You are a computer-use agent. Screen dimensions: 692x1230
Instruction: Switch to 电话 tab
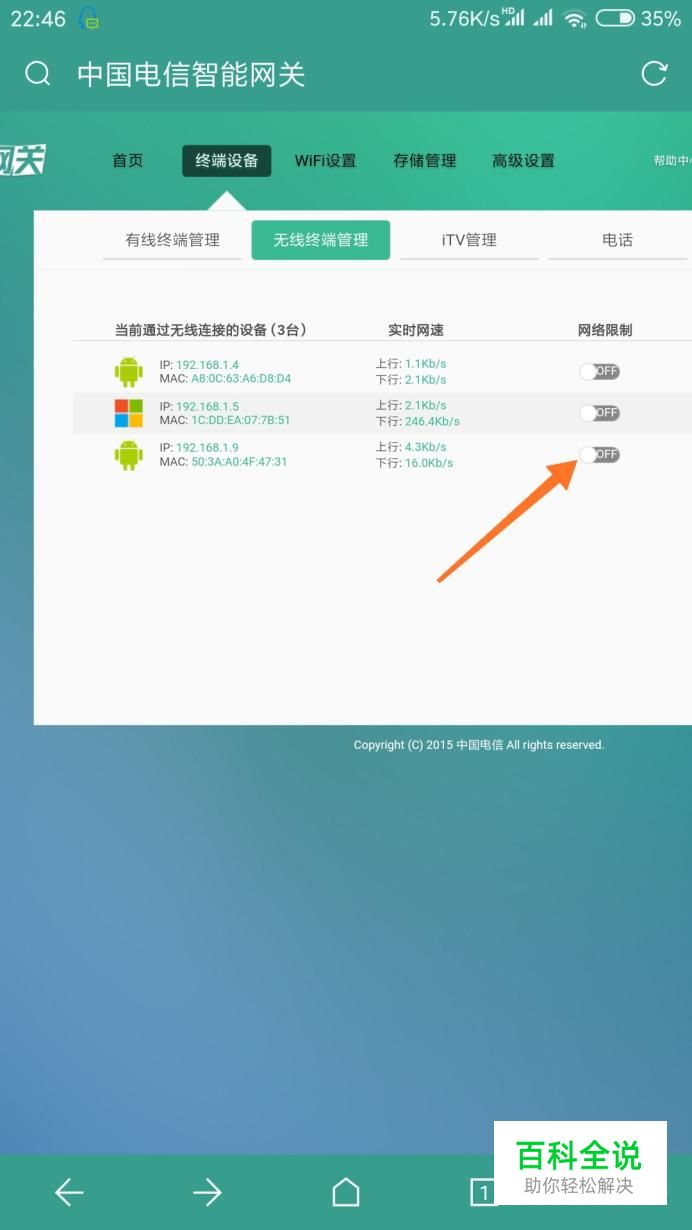tap(617, 240)
